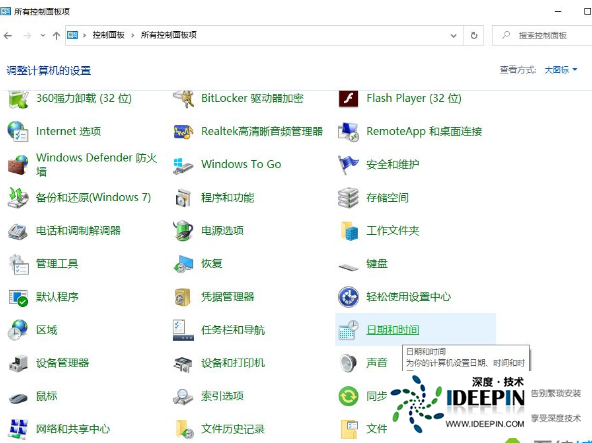592x443 pixels.
Task: Open the 文件历史记录 icon
Action: coord(184,429)
